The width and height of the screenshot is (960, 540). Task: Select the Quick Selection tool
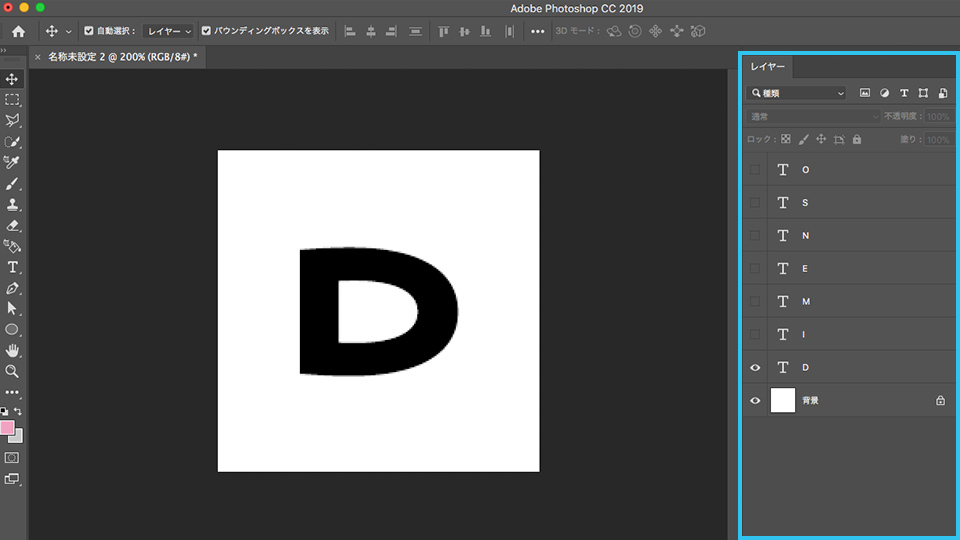pyautogui.click(x=12, y=141)
